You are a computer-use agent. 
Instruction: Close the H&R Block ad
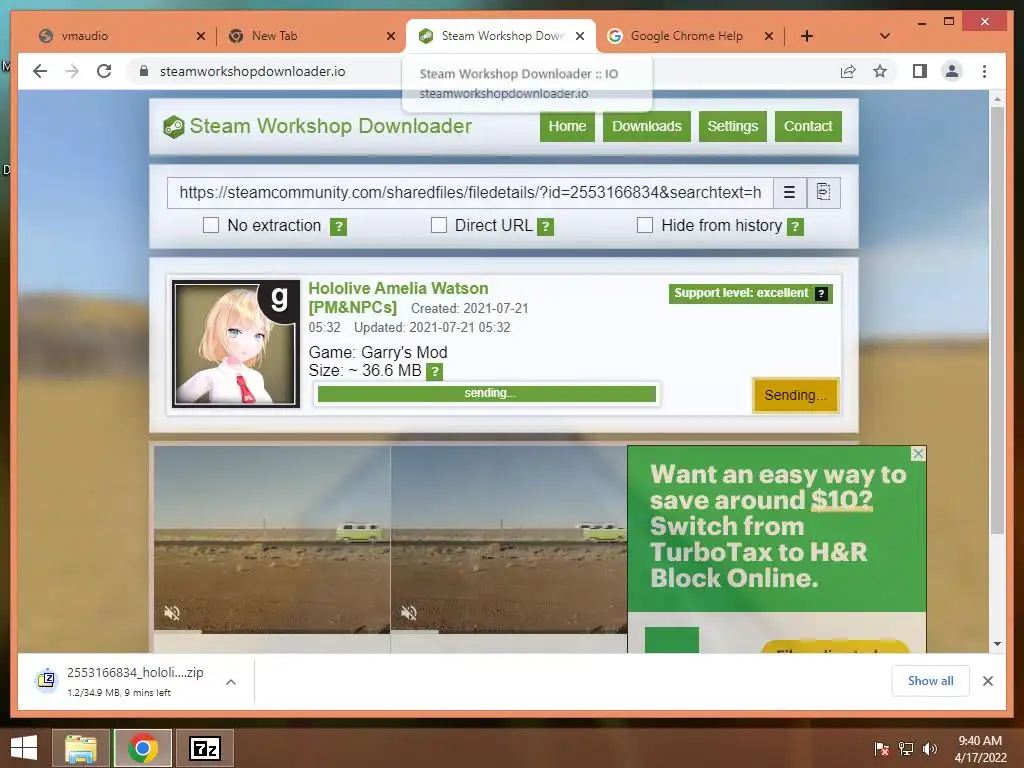[918, 453]
